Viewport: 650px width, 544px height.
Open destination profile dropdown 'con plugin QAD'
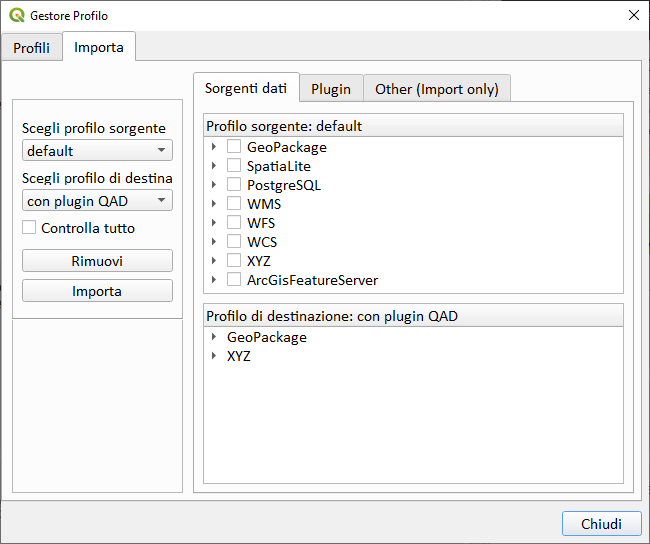click(97, 201)
